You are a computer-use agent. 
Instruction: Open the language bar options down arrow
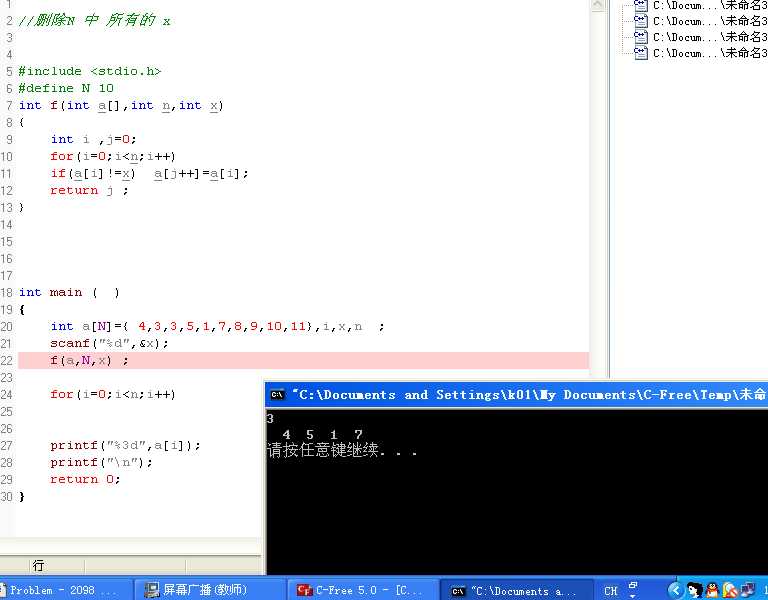tap(632, 596)
